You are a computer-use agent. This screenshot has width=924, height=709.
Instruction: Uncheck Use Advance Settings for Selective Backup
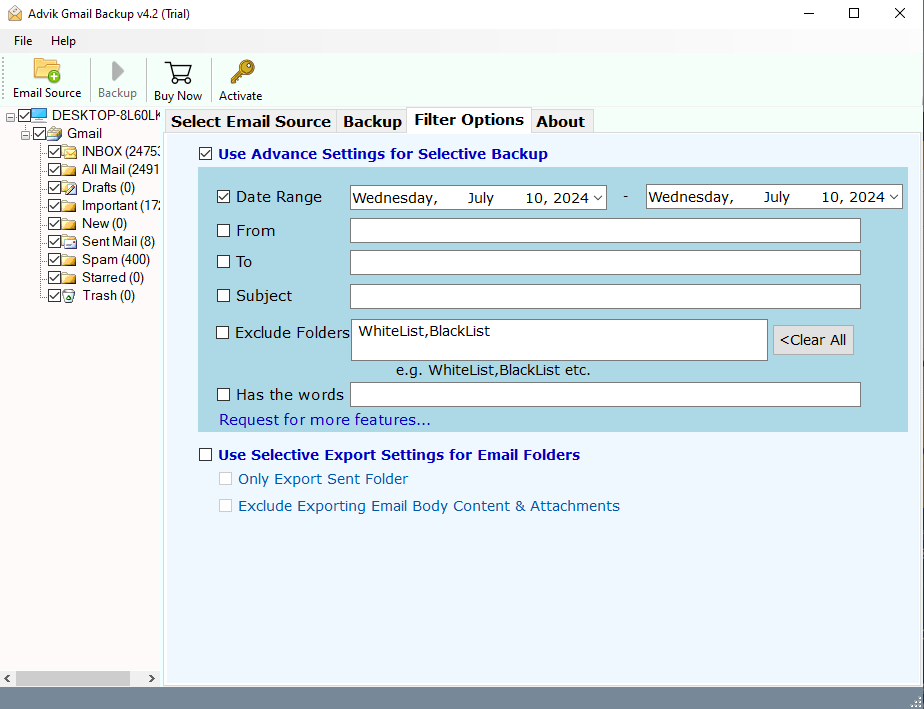click(205, 154)
